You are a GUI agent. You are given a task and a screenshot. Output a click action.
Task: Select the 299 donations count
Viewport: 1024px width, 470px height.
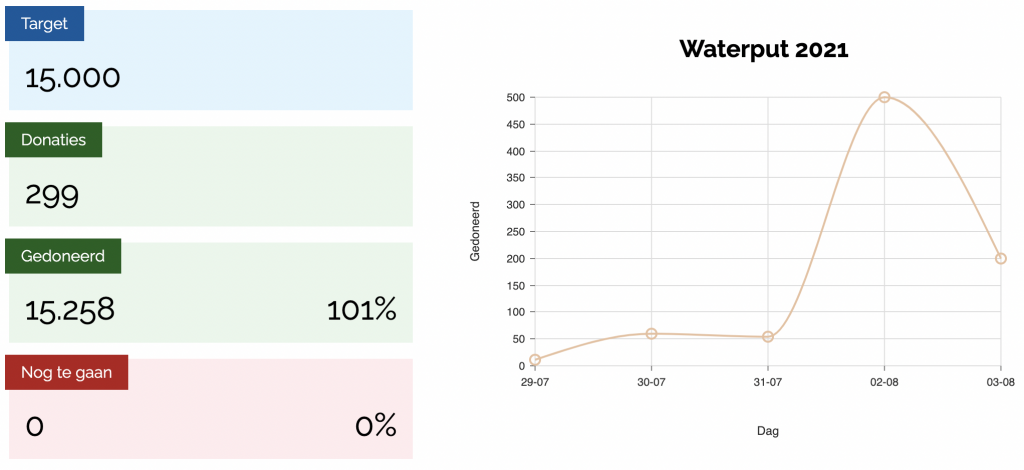[x=52, y=195]
